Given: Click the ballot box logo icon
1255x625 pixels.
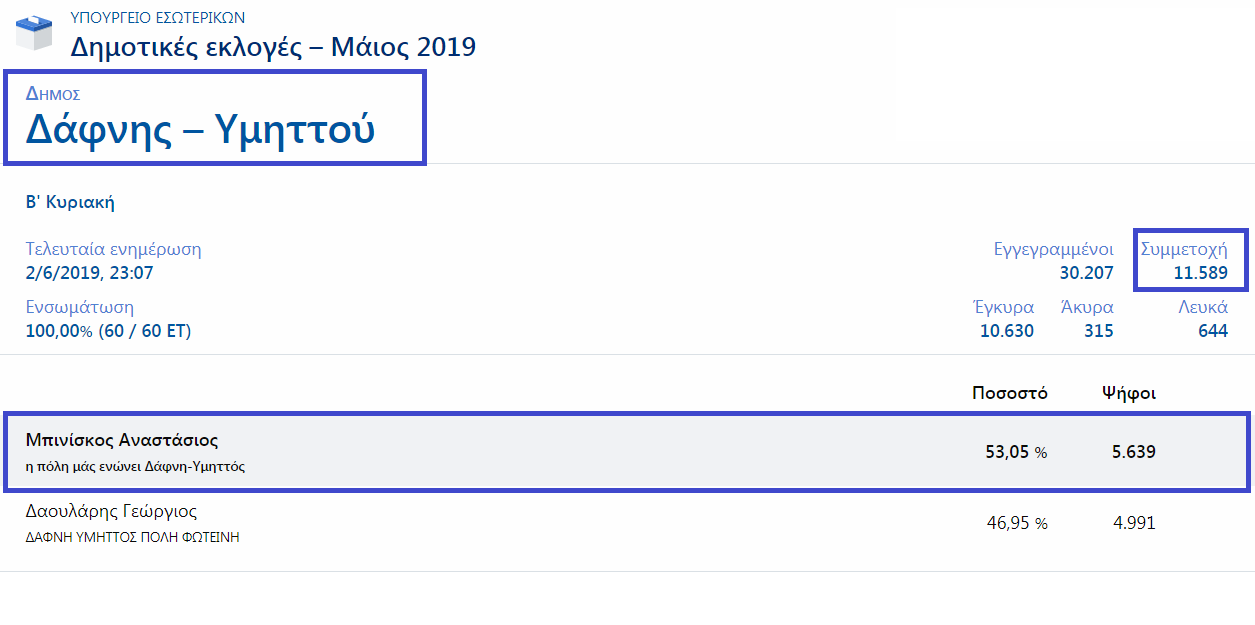Looking at the screenshot, I should pyautogui.click(x=33, y=33).
